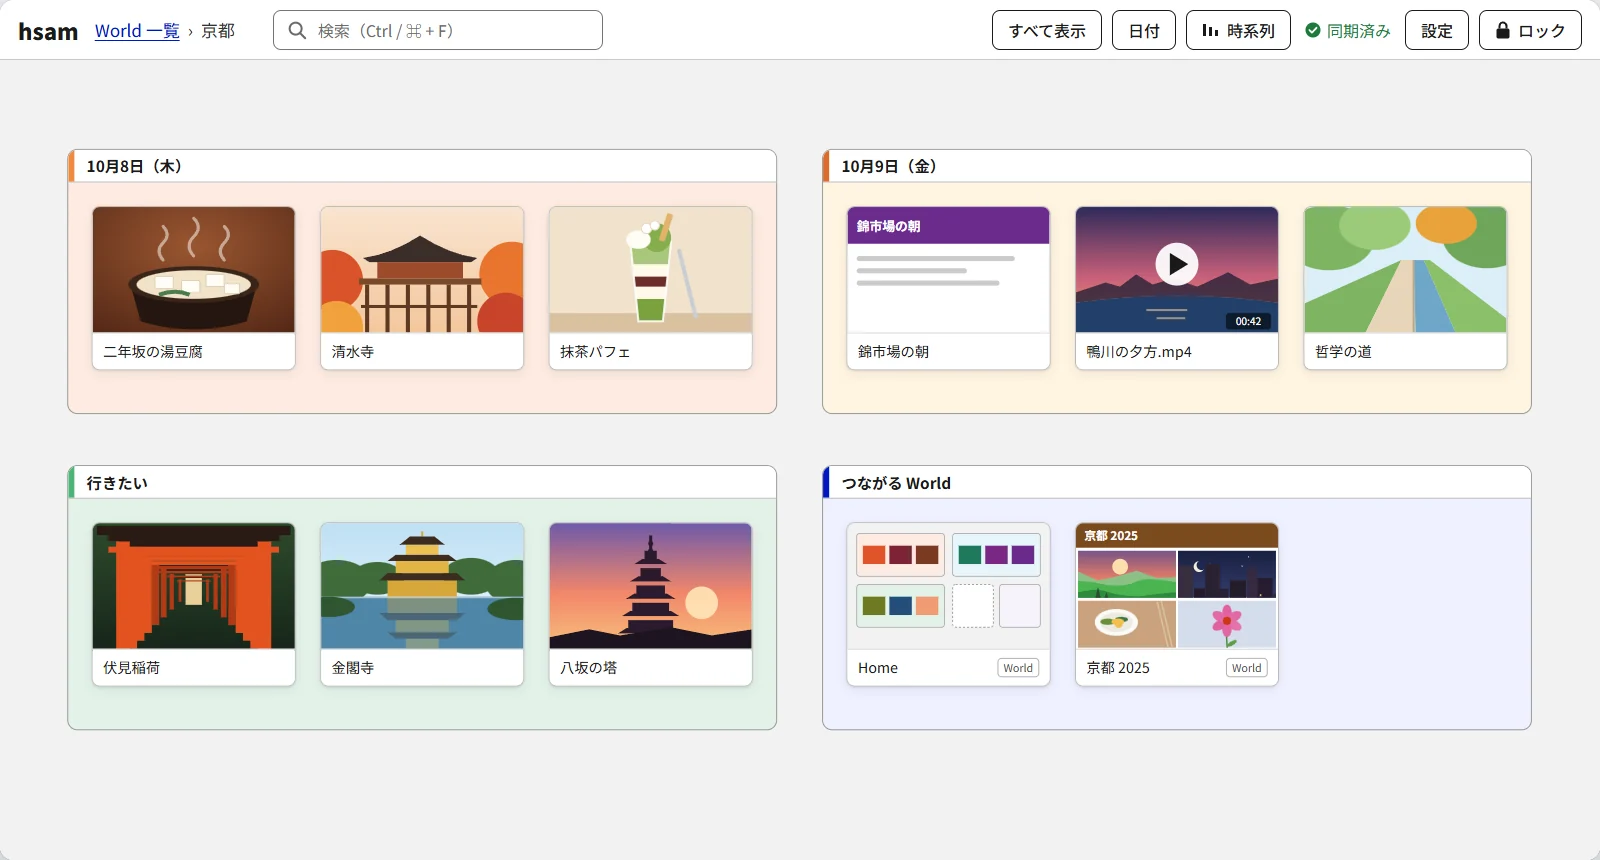Click the World badge on 京都 2025 card
Viewport: 1600px width, 860px height.
click(1247, 668)
